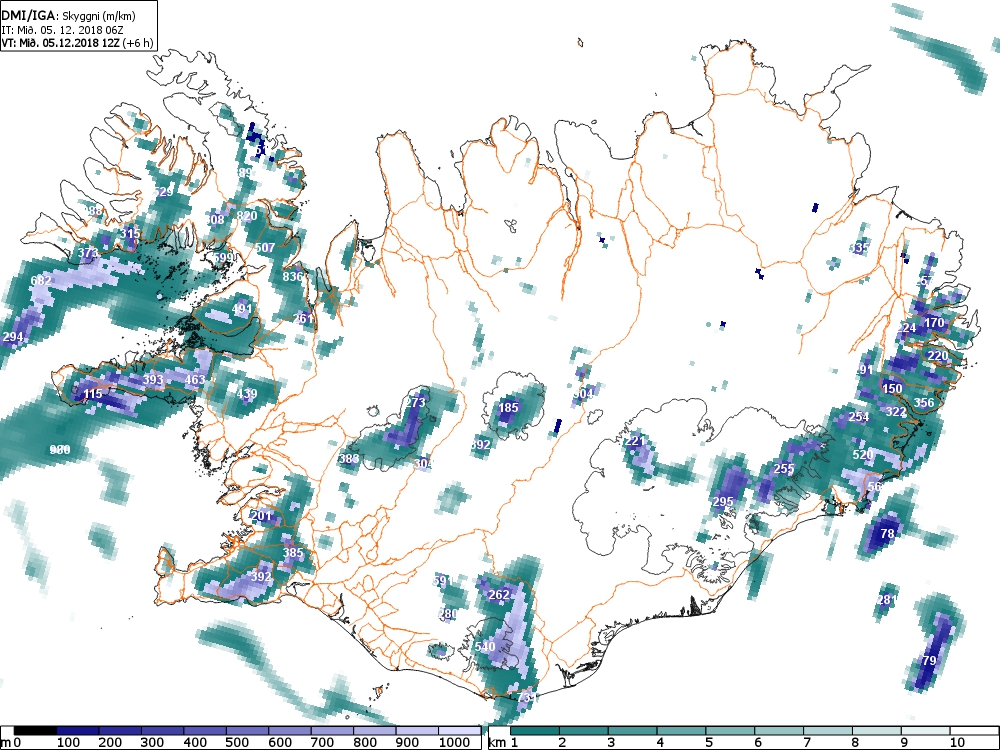The image size is (1000, 750).
Task: Click the 315 visibility value
Action: click(x=130, y=233)
